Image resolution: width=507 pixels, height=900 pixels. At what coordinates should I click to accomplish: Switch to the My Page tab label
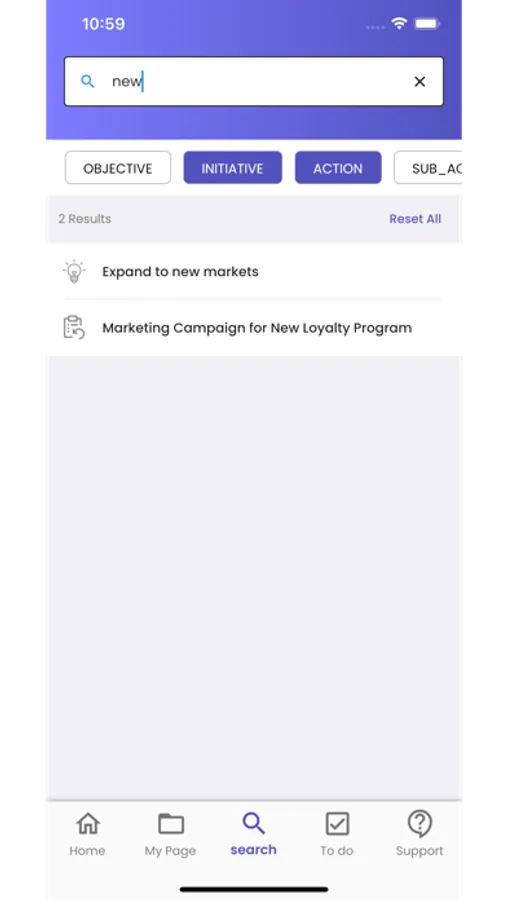(x=171, y=851)
